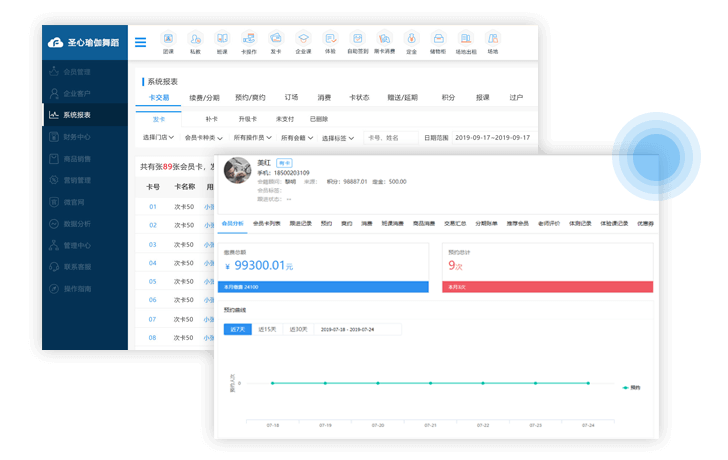Open the 自助签到 self check-in icon

[x=358, y=43]
